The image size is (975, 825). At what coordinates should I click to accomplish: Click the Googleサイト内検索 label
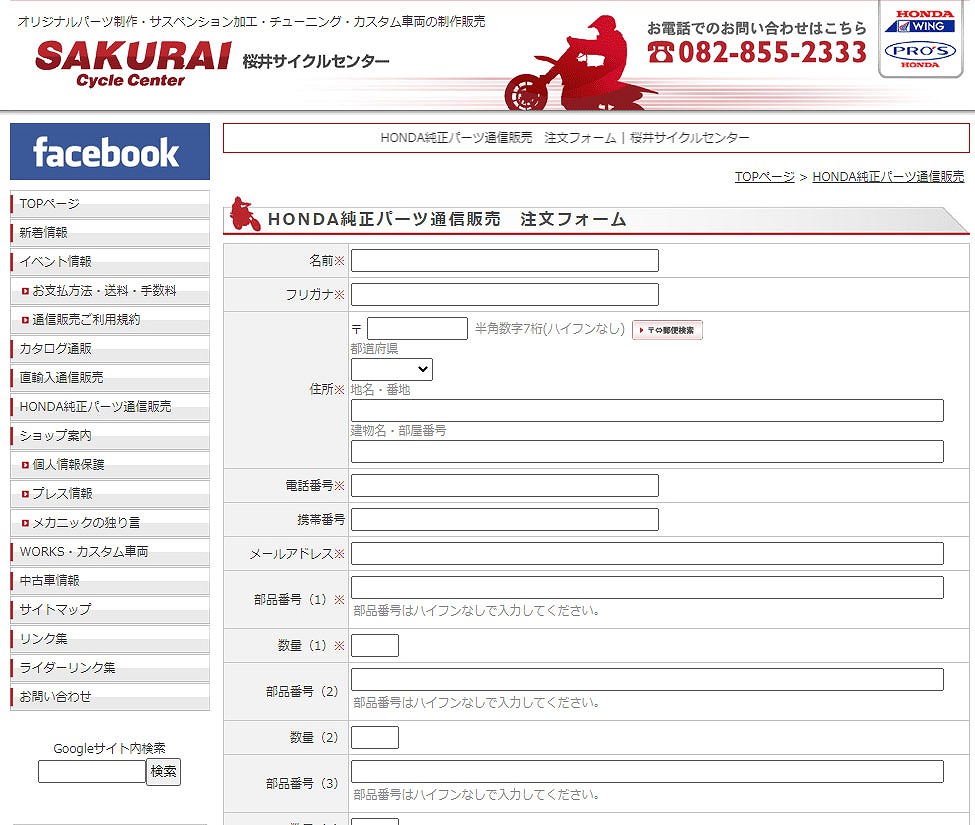click(109, 748)
